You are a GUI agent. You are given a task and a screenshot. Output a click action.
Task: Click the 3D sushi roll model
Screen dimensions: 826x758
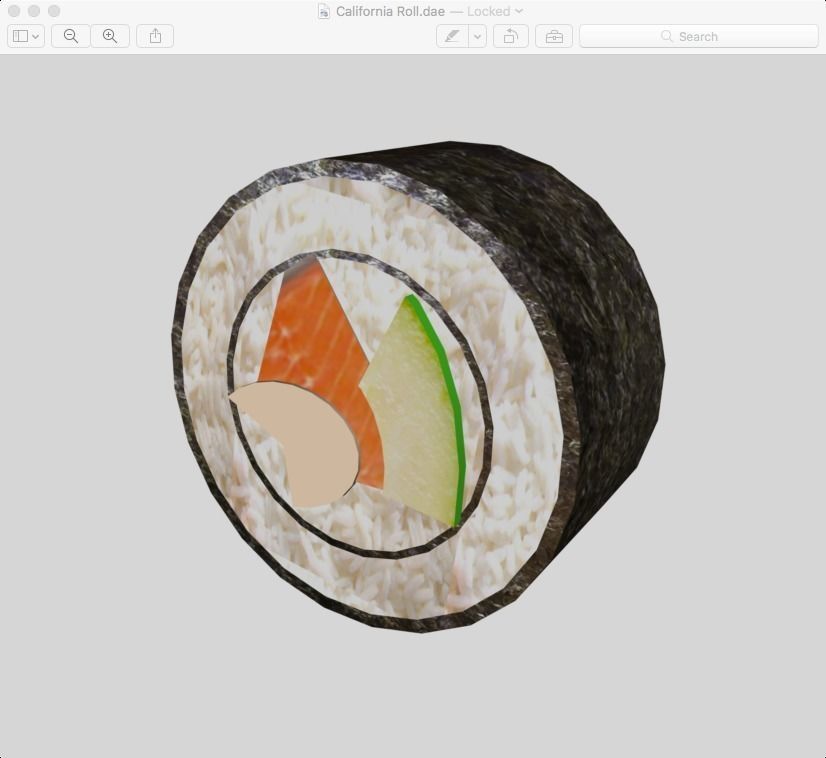pyautogui.click(x=419, y=387)
